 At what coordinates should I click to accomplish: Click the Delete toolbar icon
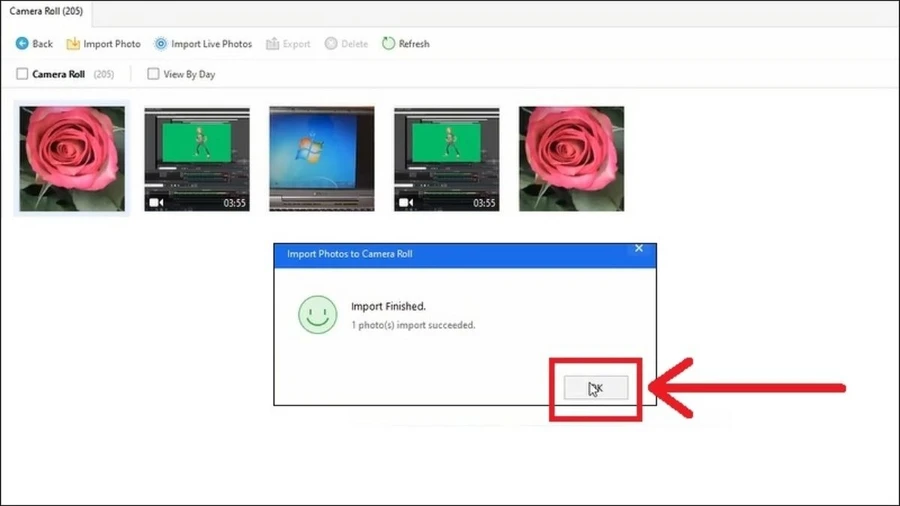[331, 44]
